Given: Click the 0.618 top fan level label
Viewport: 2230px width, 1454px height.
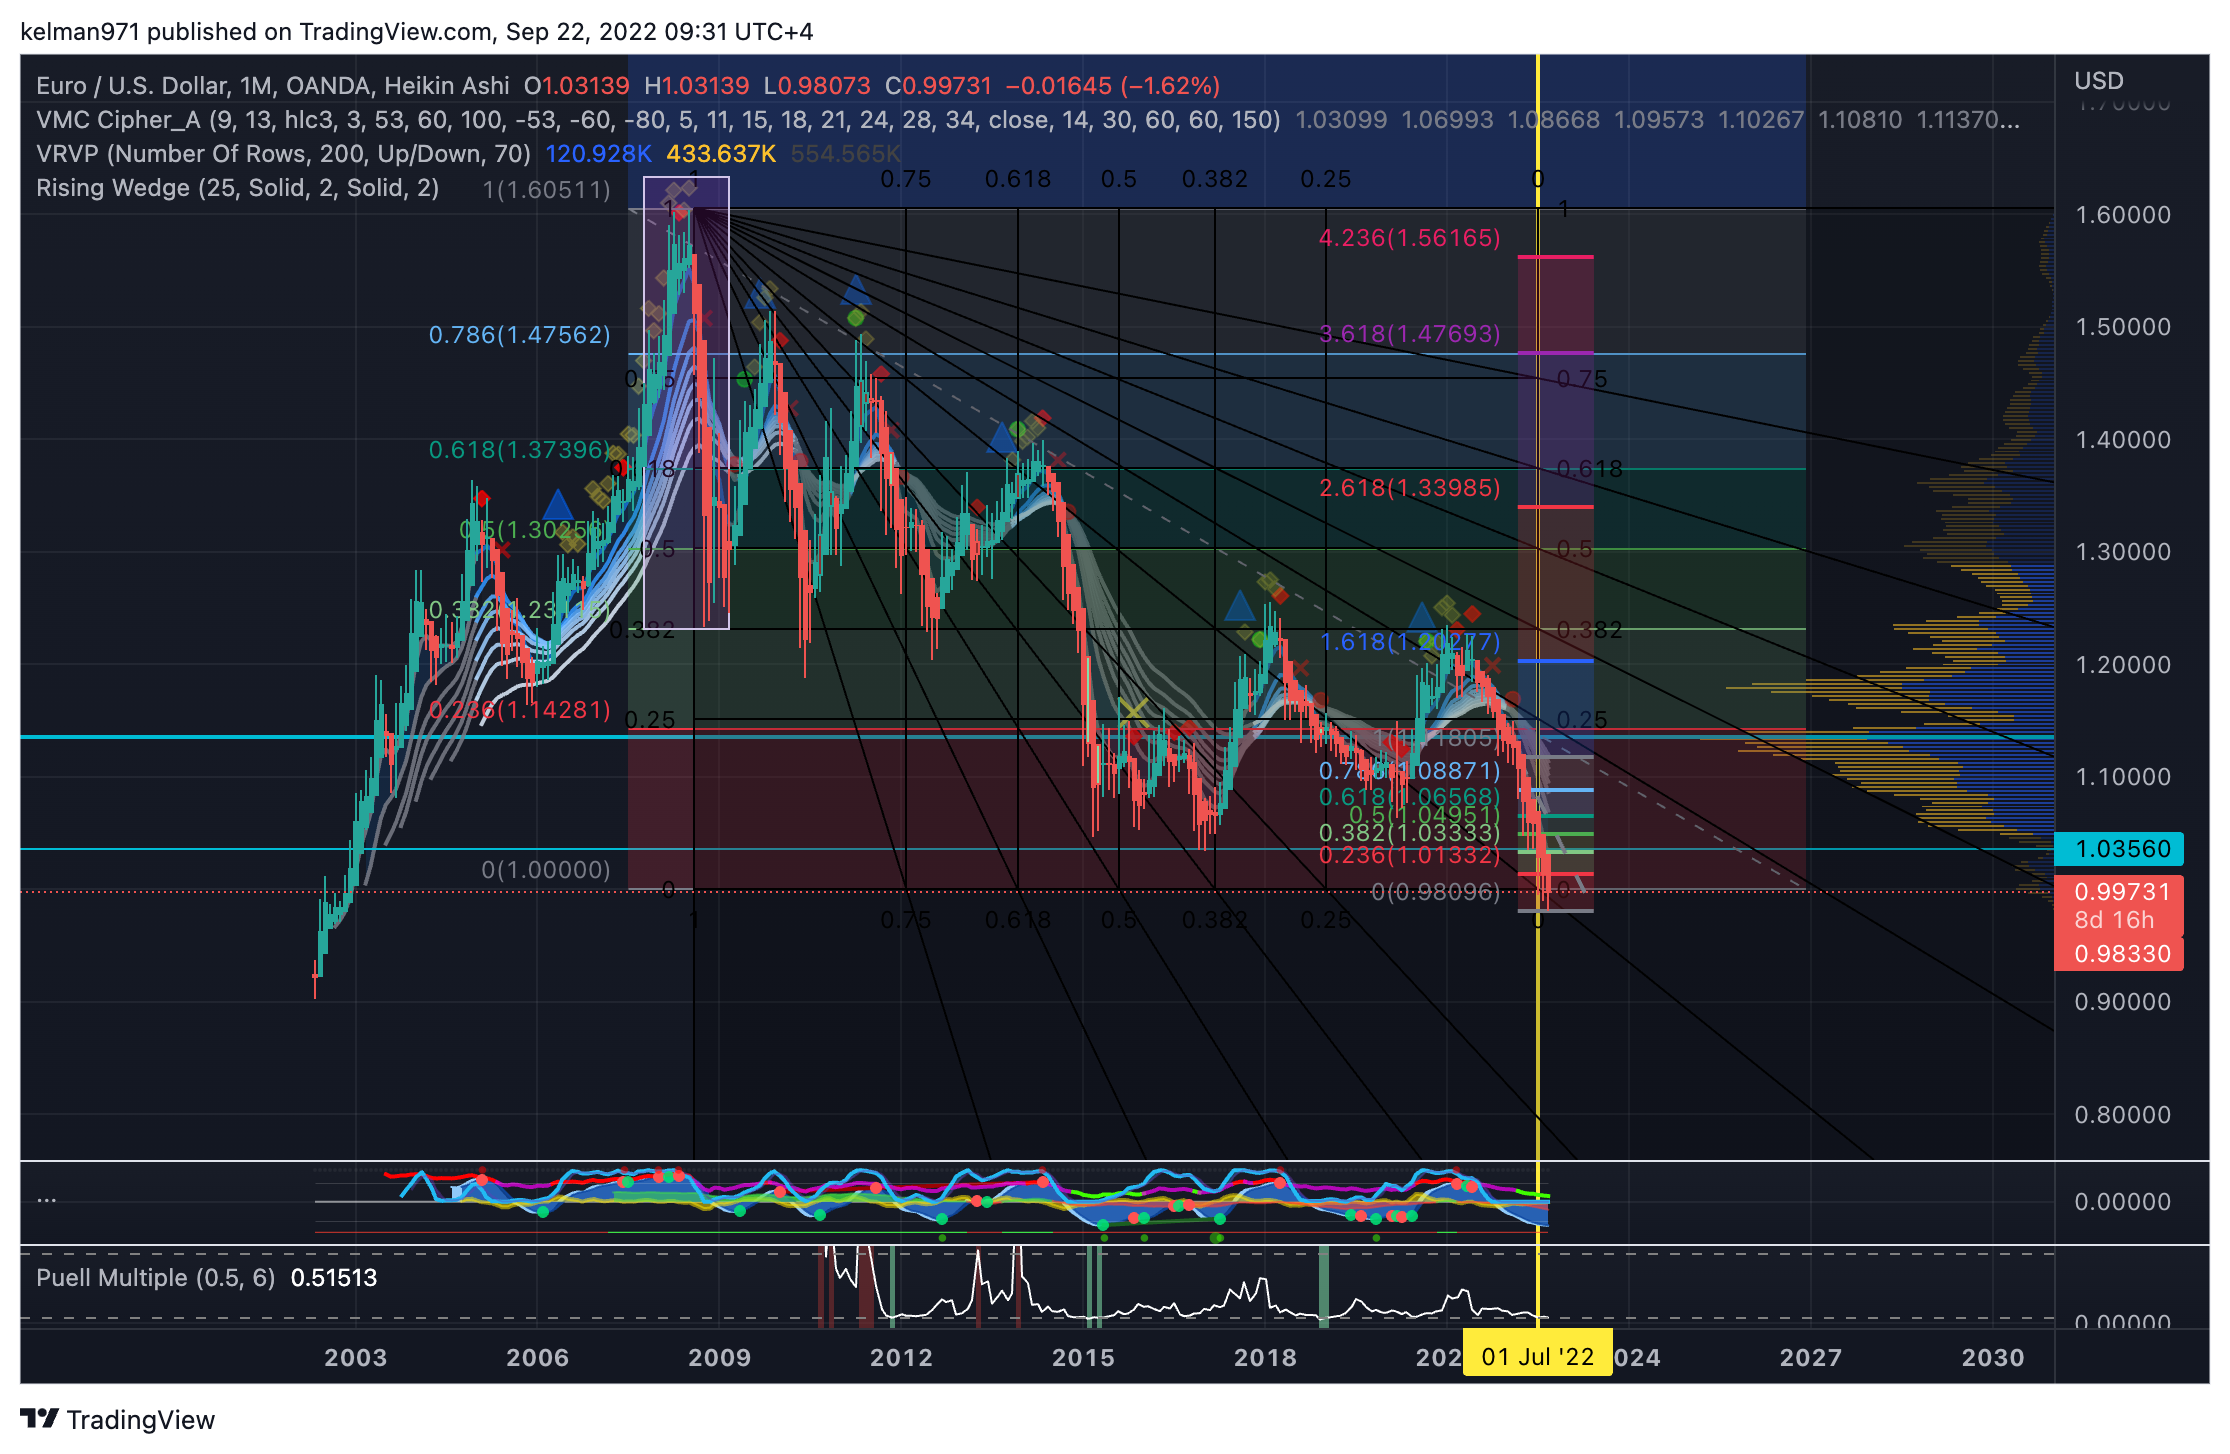Looking at the screenshot, I should [x=1017, y=180].
